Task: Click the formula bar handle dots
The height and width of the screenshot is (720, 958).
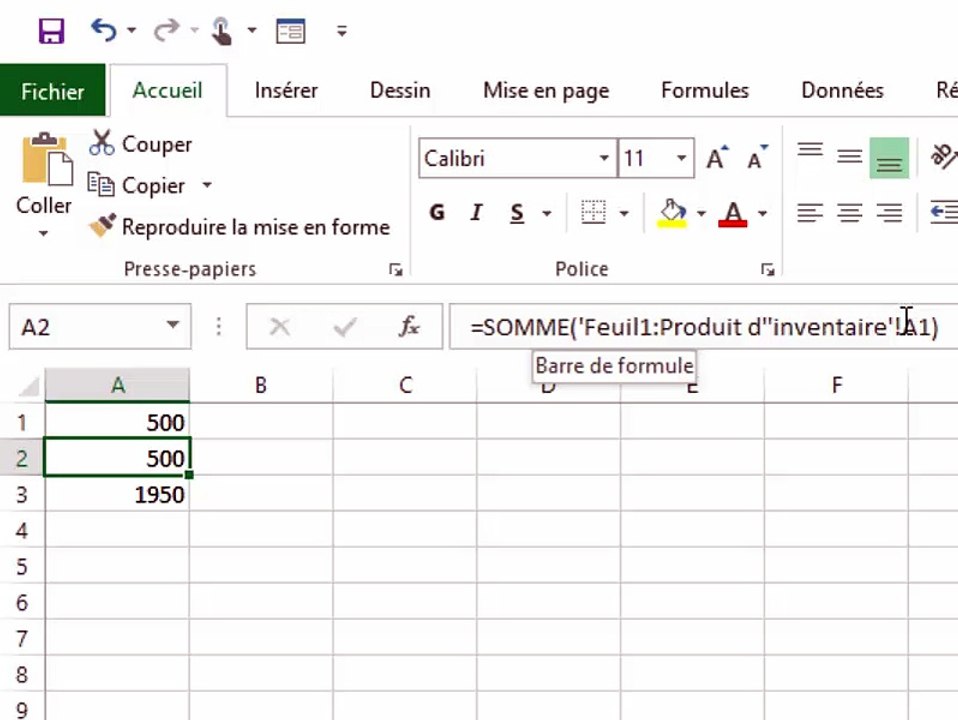Action: pos(219,327)
